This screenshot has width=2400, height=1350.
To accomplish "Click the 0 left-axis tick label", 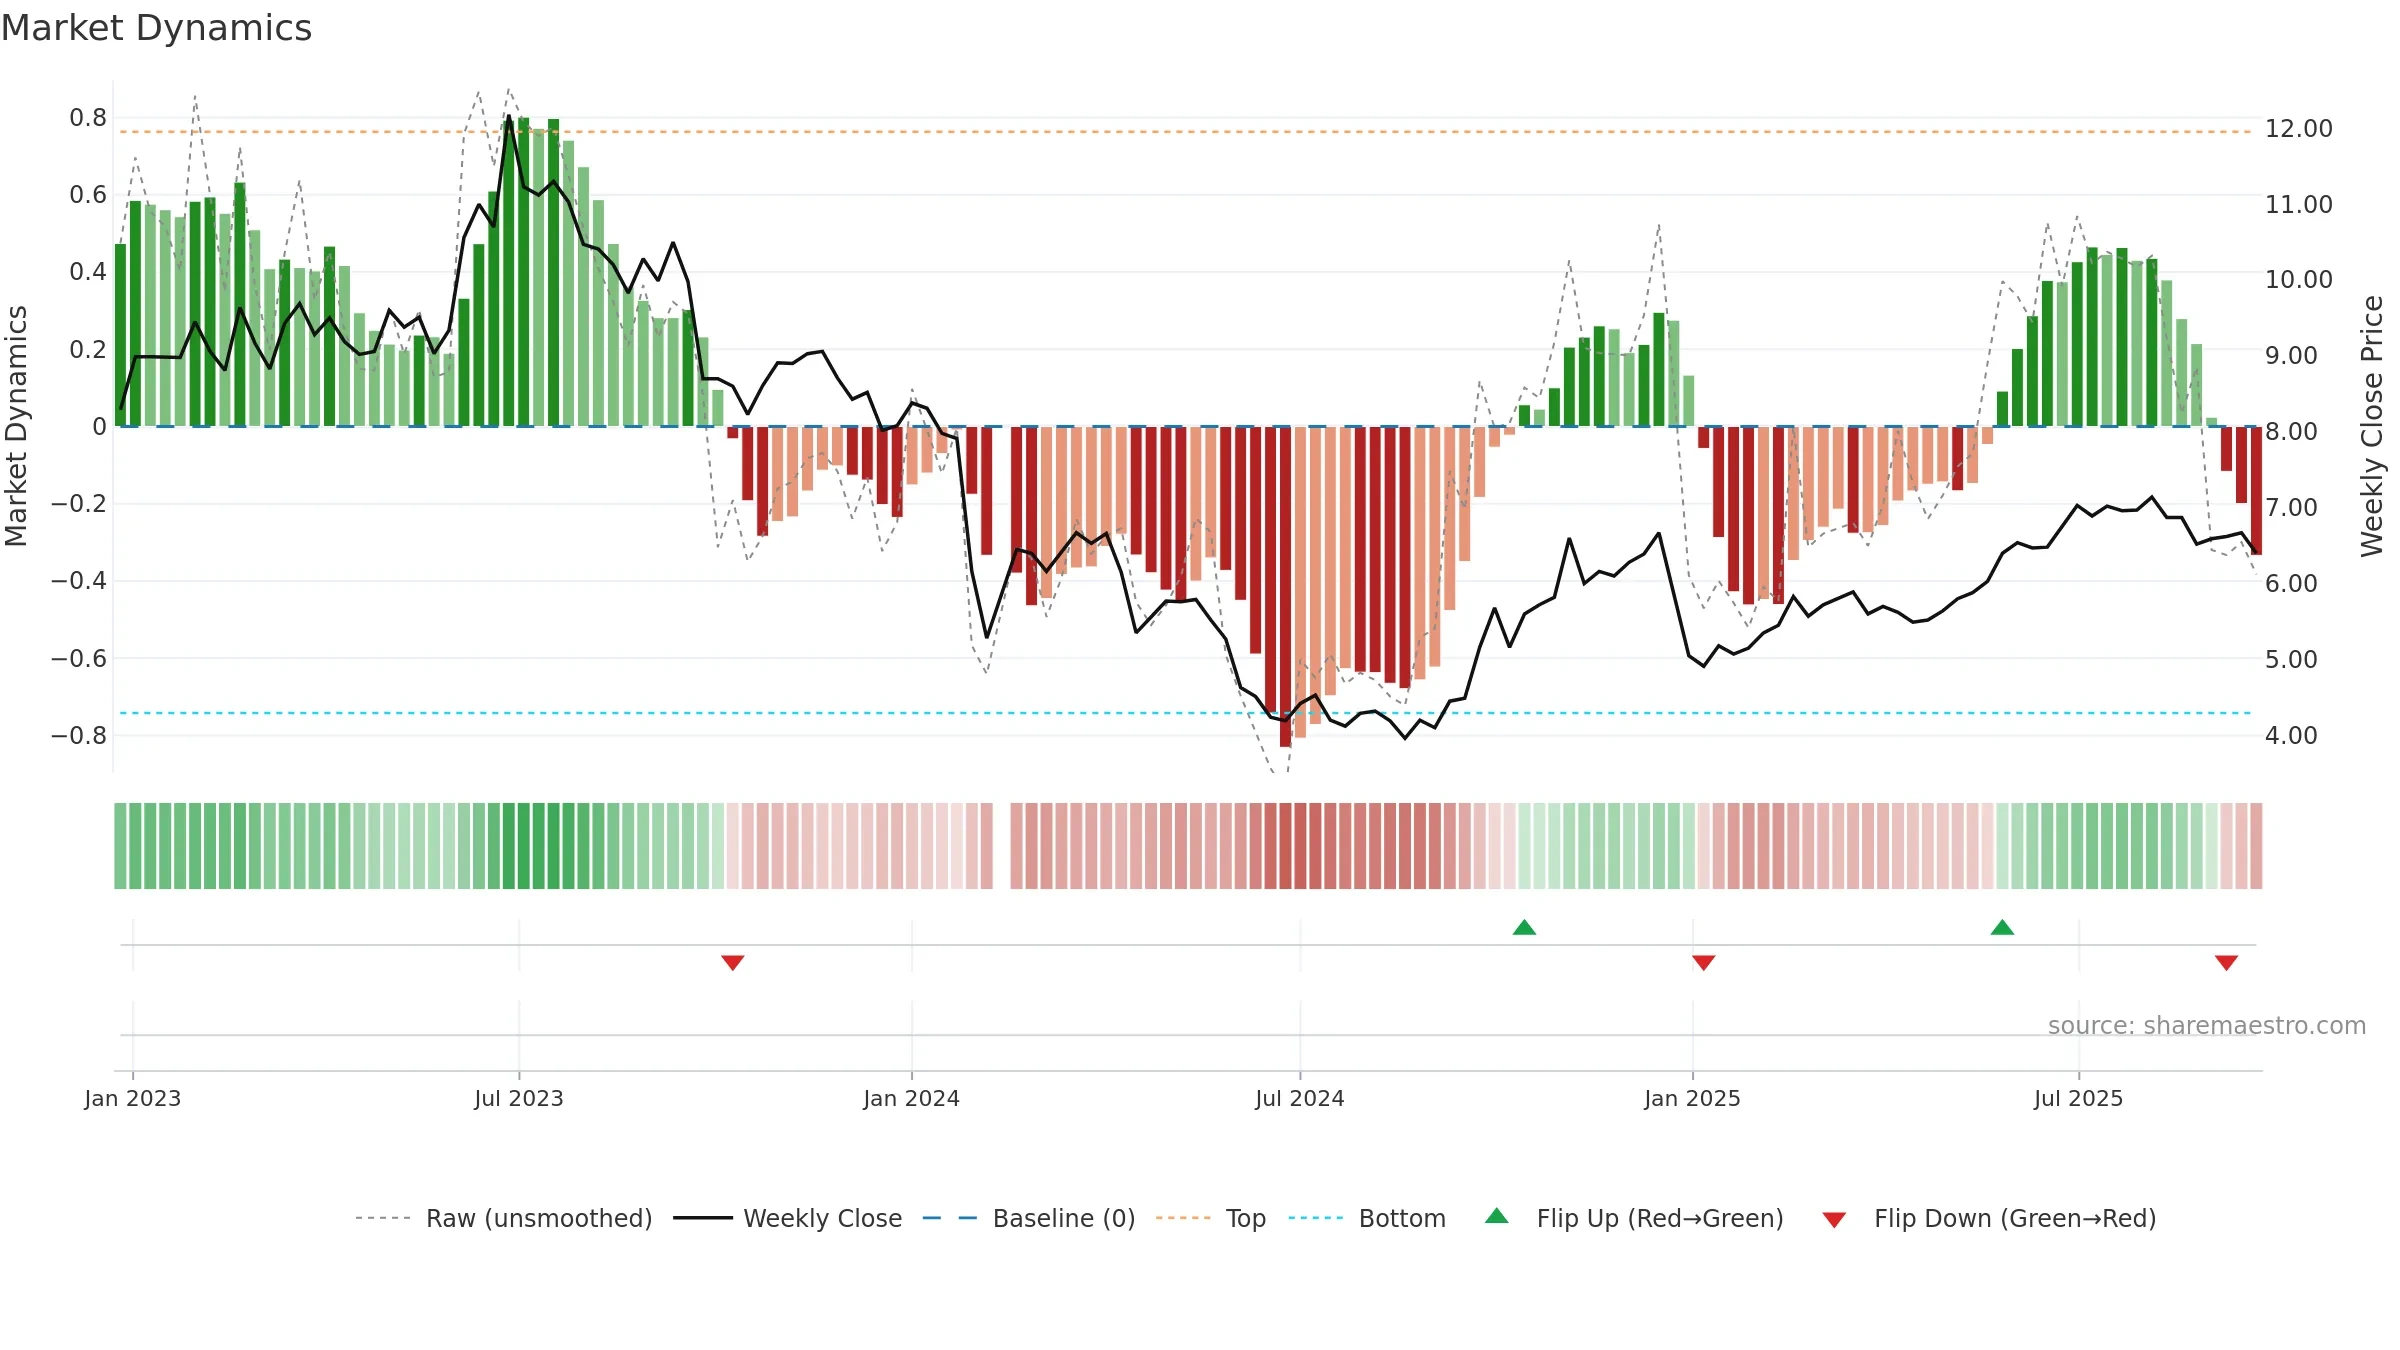I will [x=99, y=426].
